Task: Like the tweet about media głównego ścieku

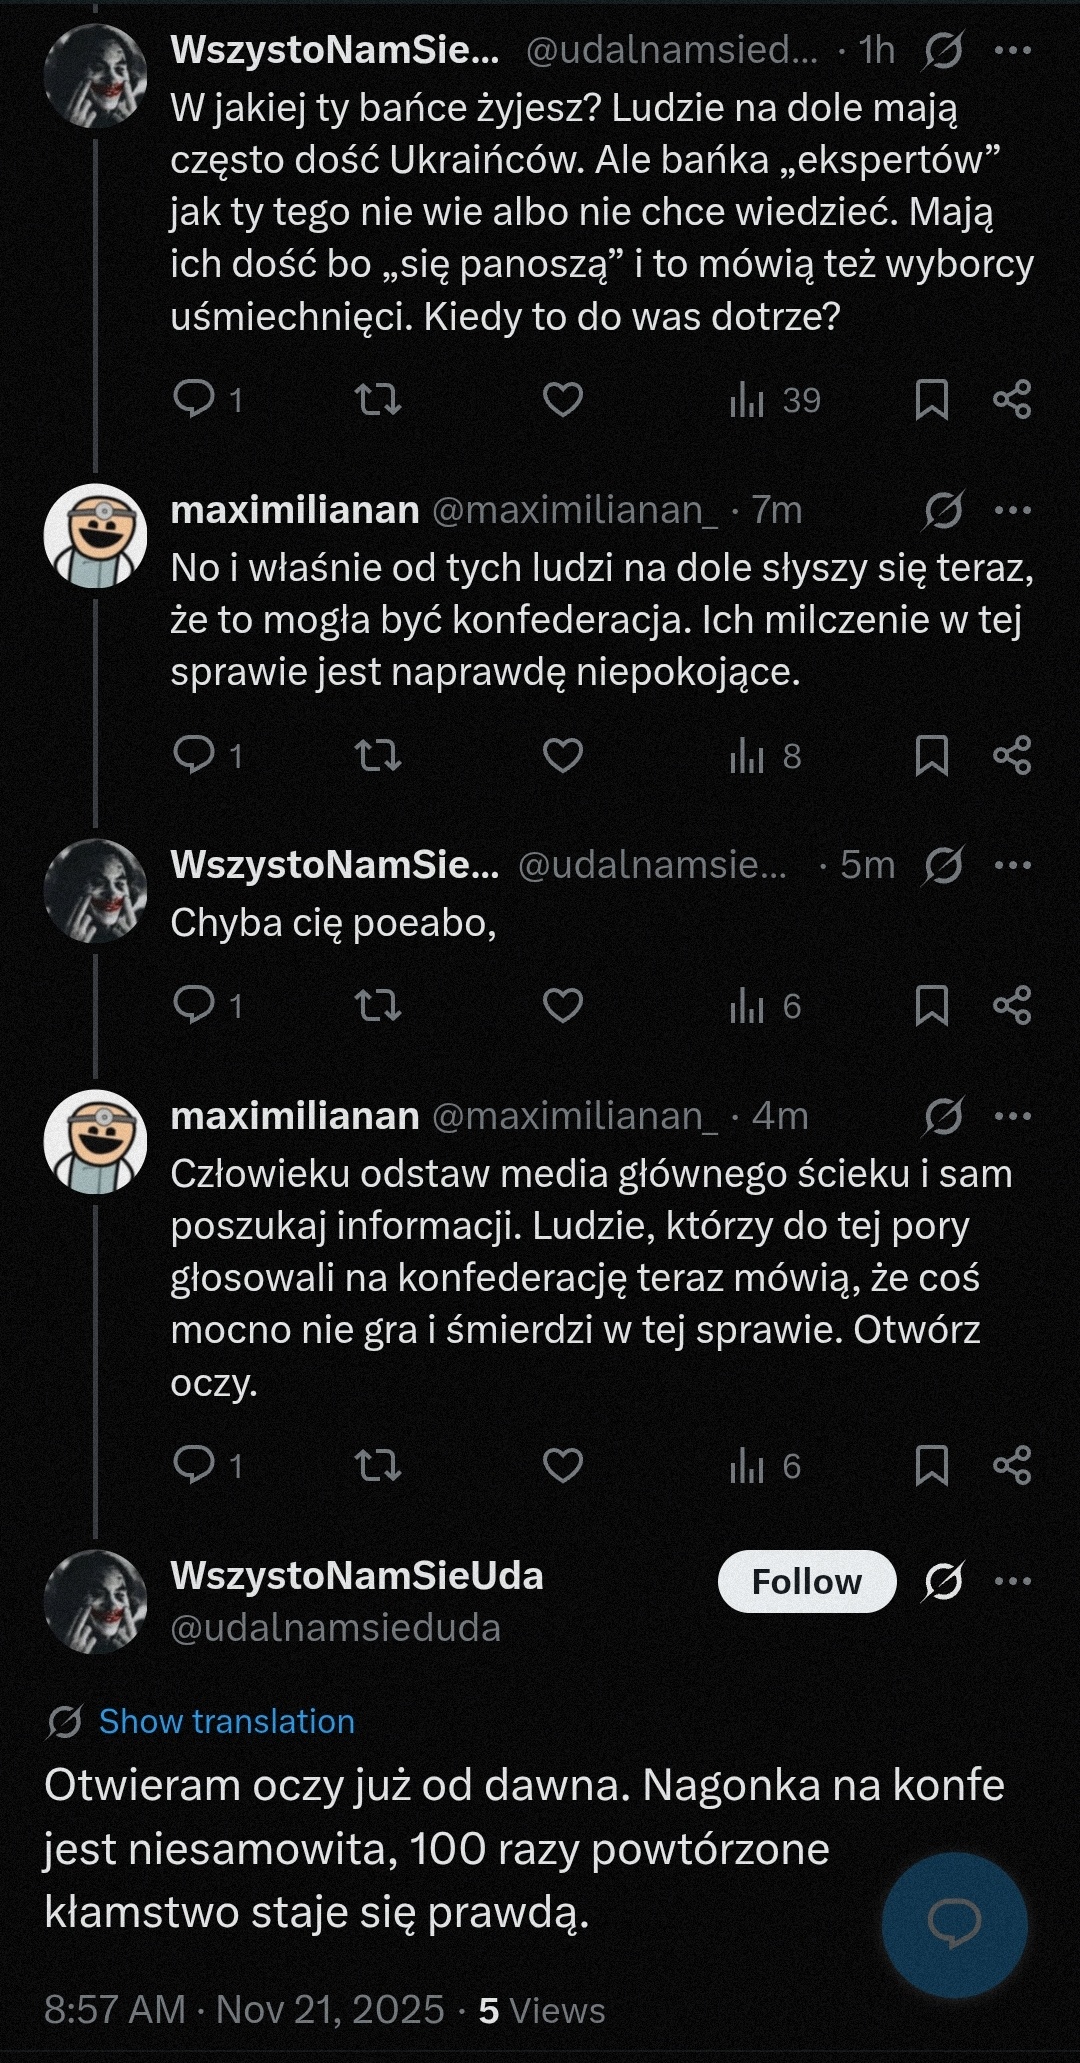Action: pyautogui.click(x=562, y=1465)
